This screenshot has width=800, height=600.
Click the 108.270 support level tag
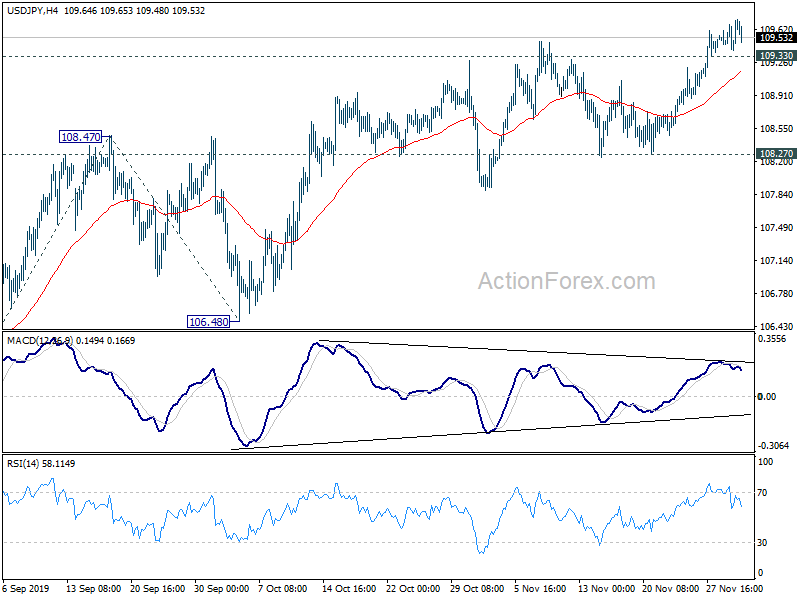(776, 154)
